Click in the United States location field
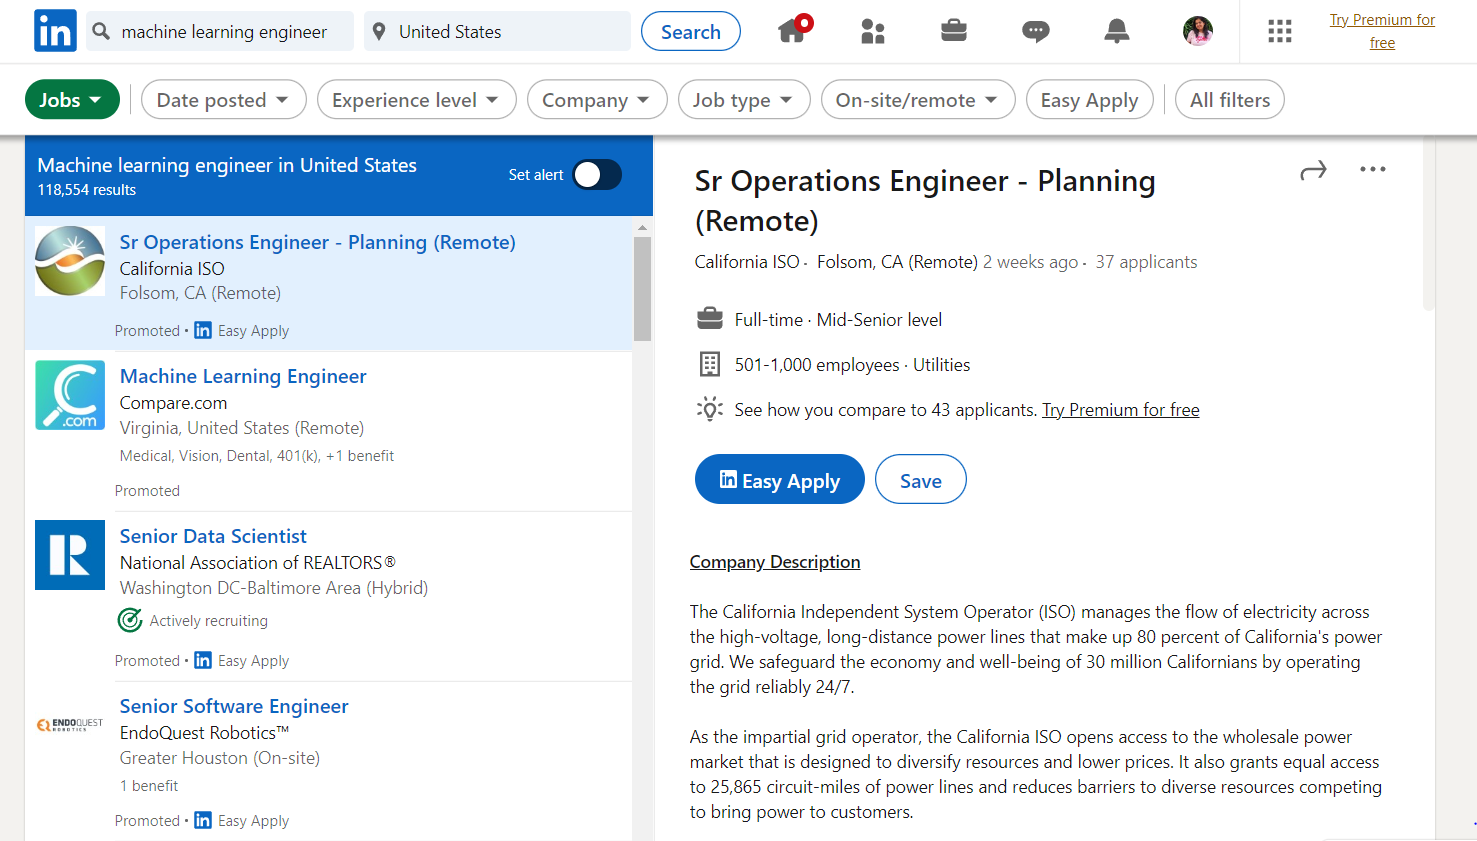 [x=497, y=31]
